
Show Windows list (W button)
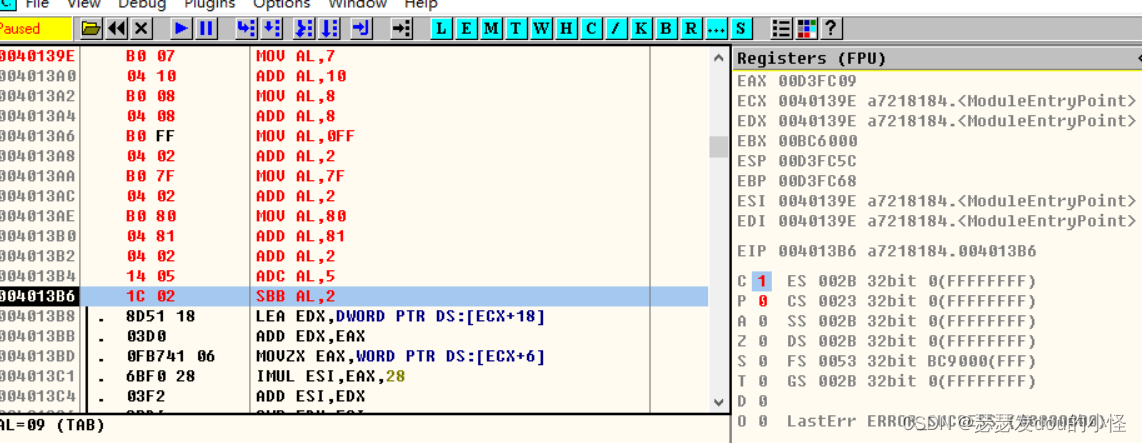coord(541,29)
